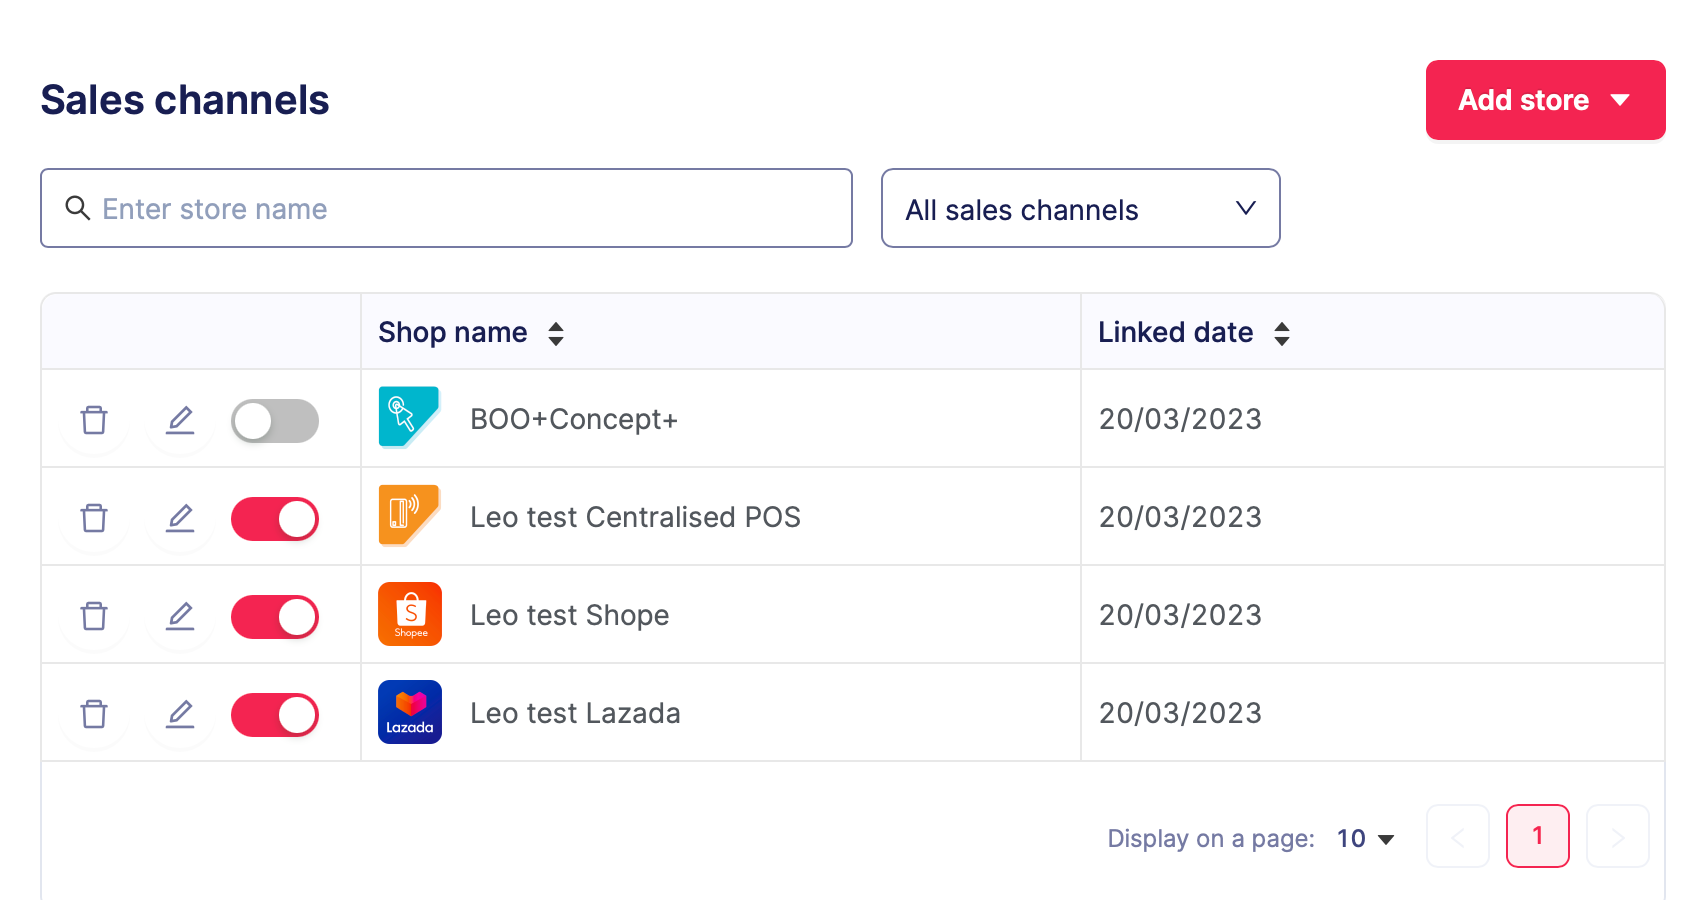
Task: Go to page 1
Action: [1537, 836]
